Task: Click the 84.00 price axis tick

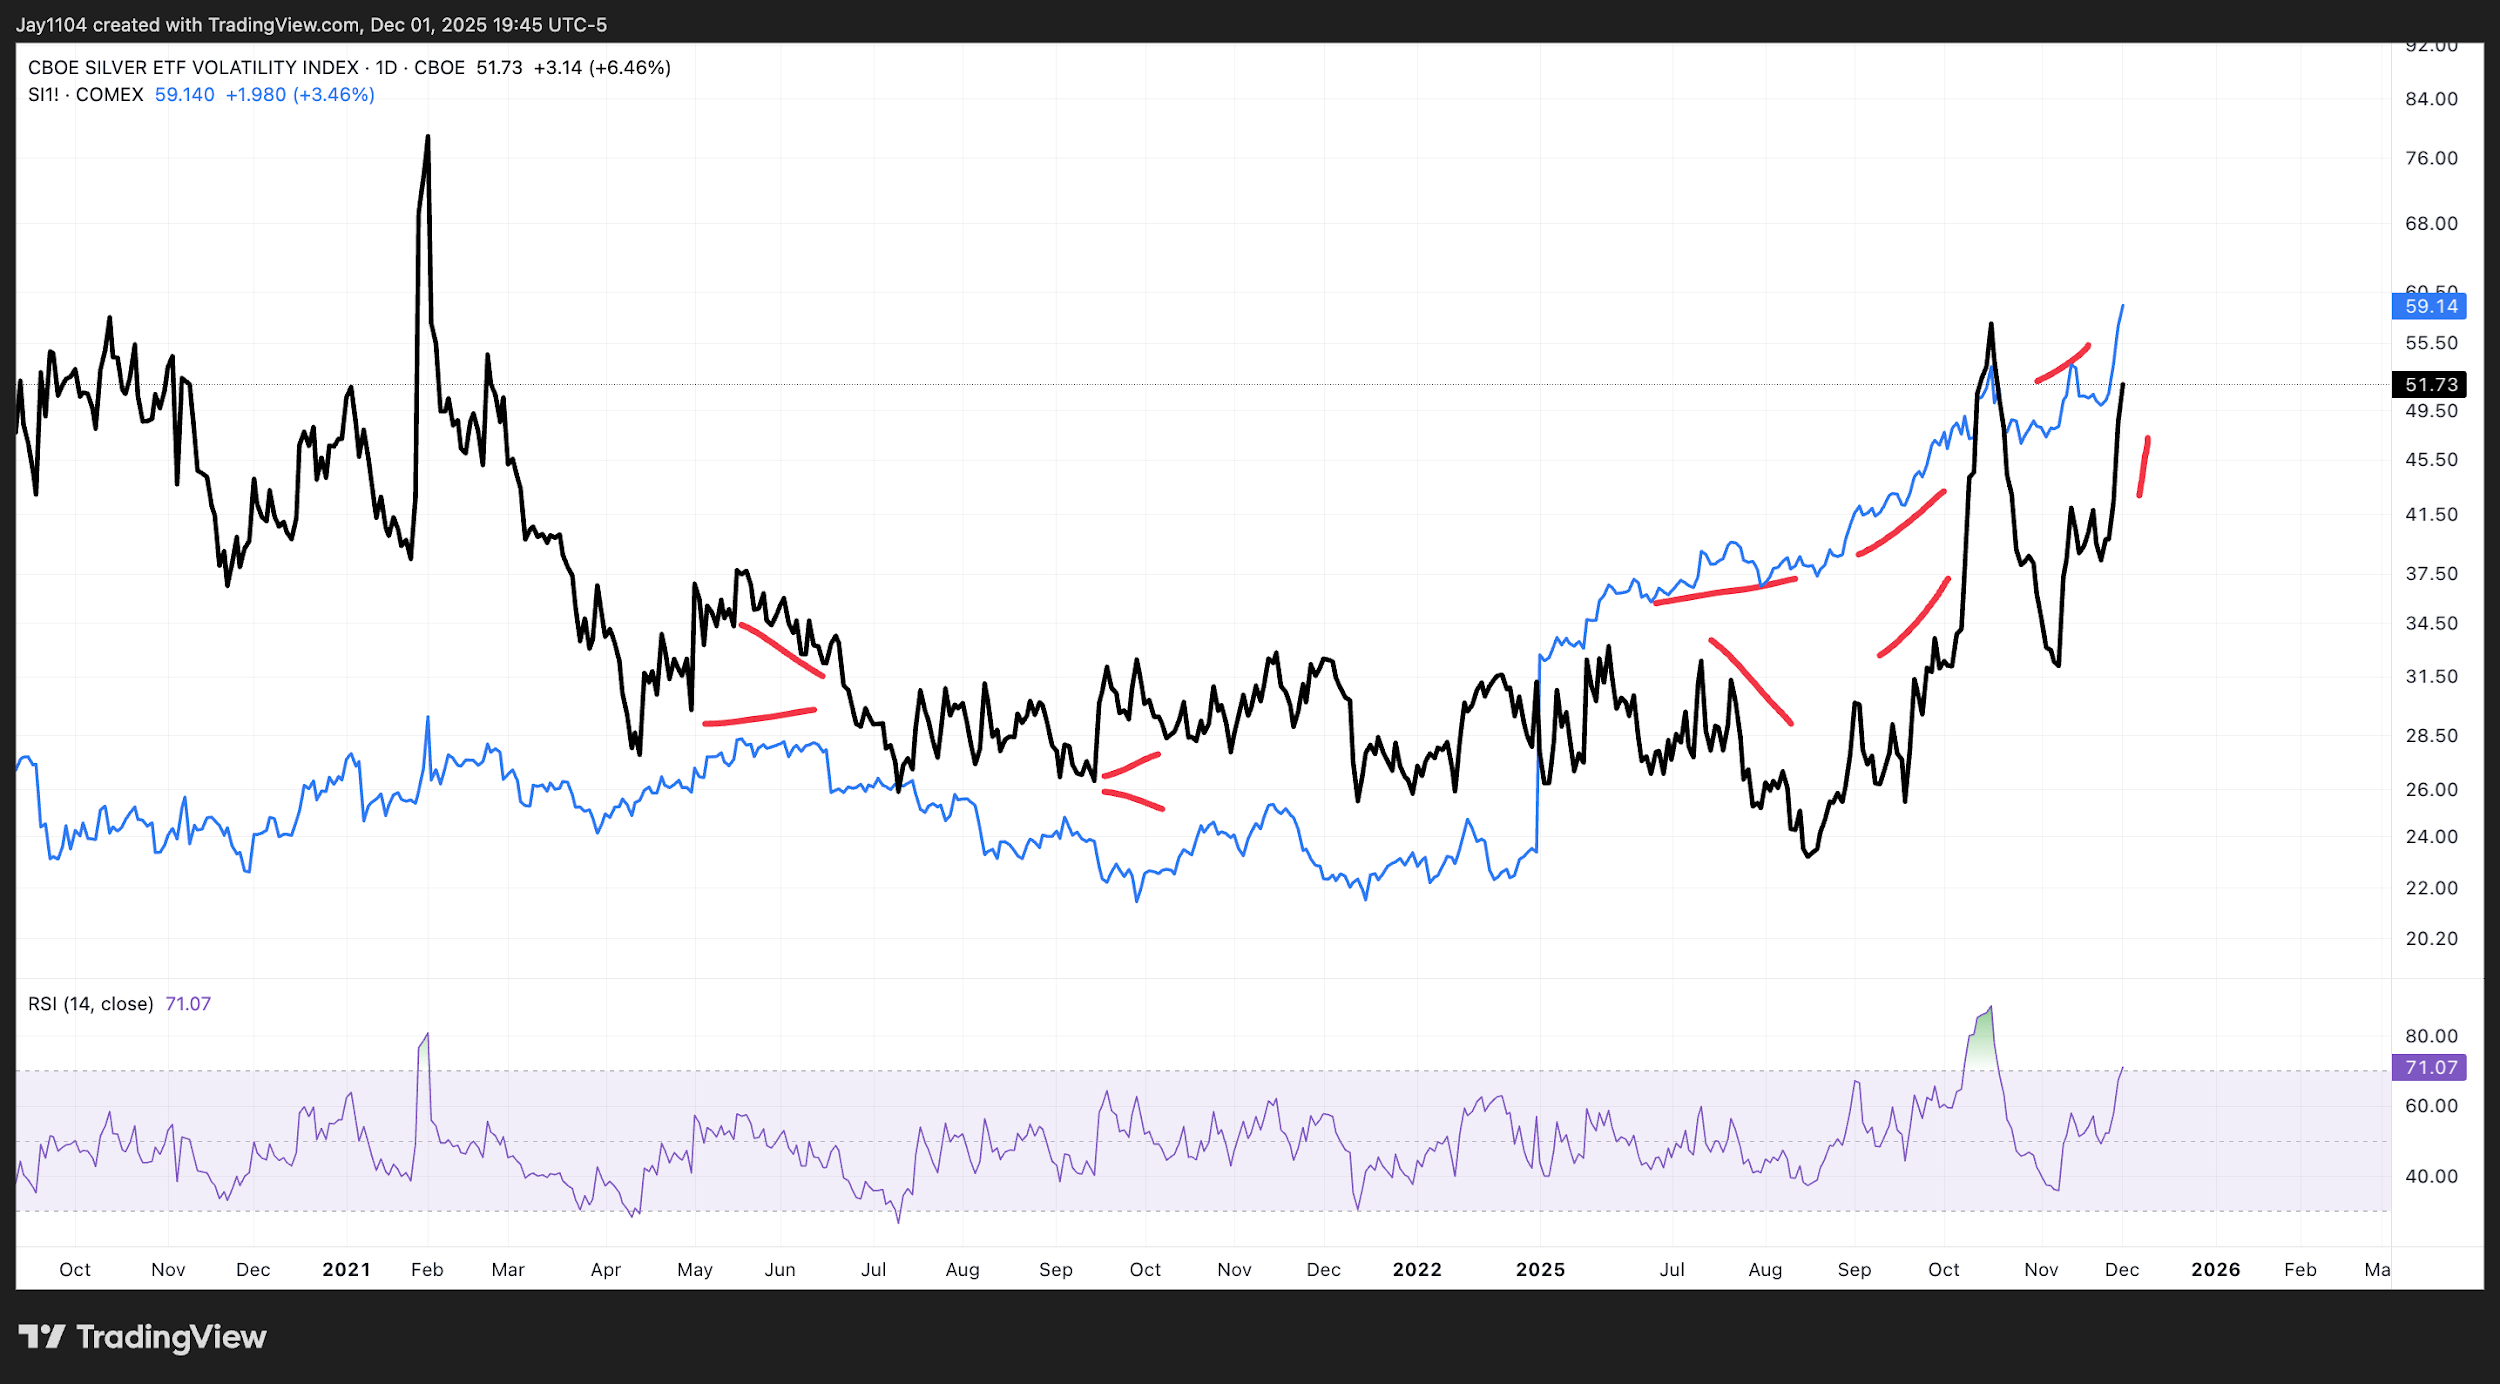Action: (2431, 98)
